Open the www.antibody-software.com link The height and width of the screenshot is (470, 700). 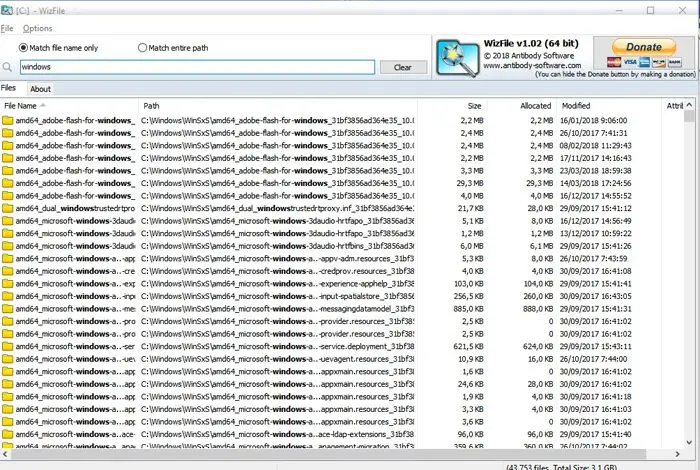[x=532, y=65]
